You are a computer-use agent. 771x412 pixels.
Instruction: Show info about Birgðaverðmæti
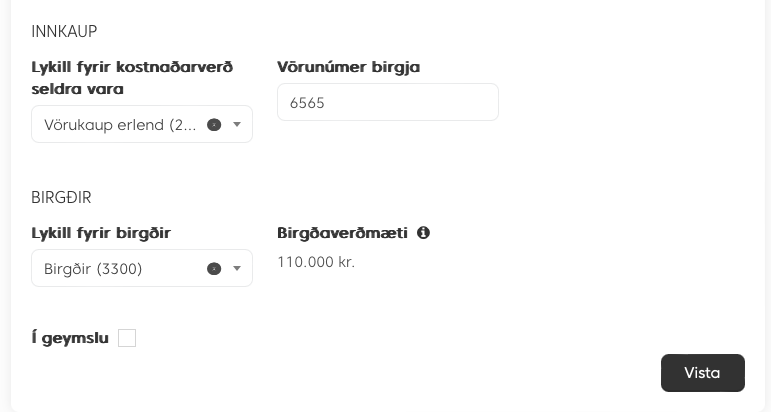point(423,233)
